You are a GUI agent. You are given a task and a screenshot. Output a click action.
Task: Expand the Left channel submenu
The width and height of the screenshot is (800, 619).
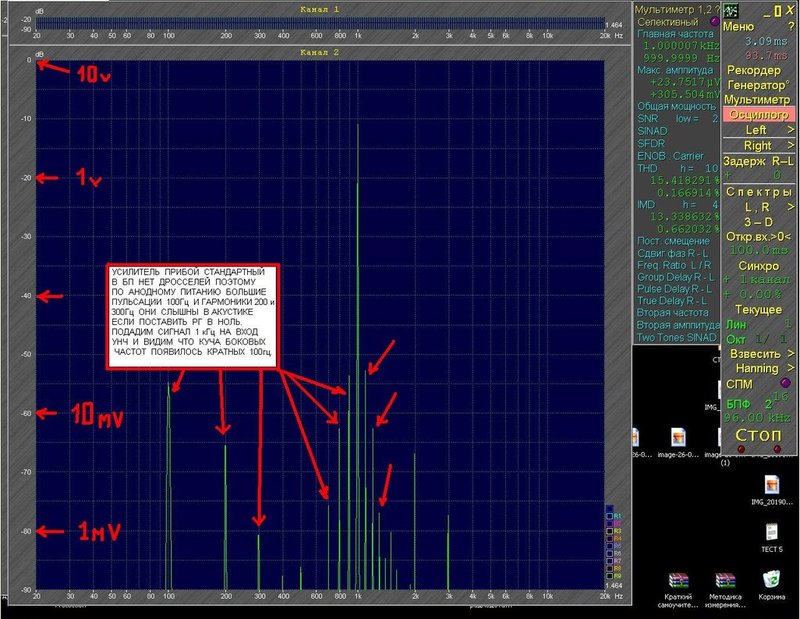point(758,129)
